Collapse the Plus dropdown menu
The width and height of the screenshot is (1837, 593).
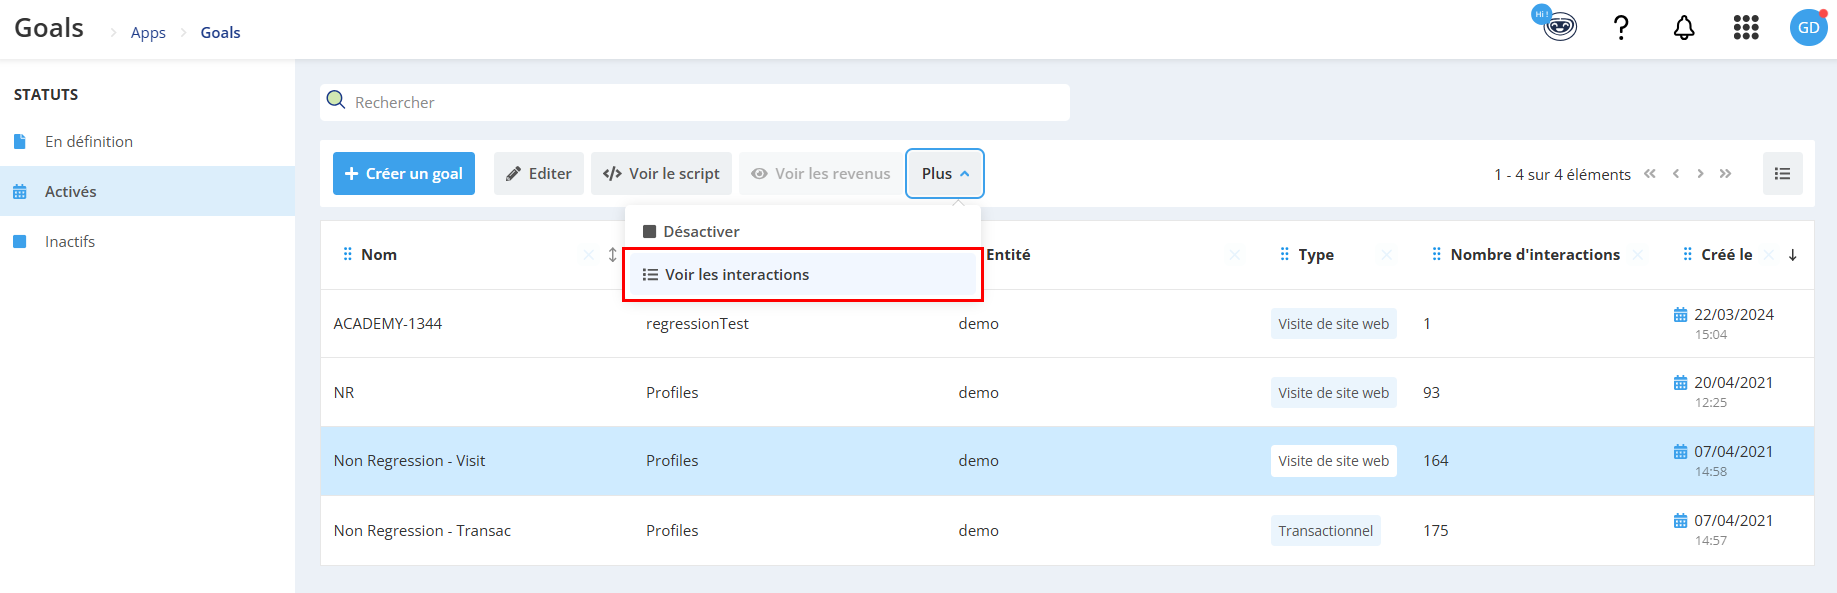(x=945, y=173)
